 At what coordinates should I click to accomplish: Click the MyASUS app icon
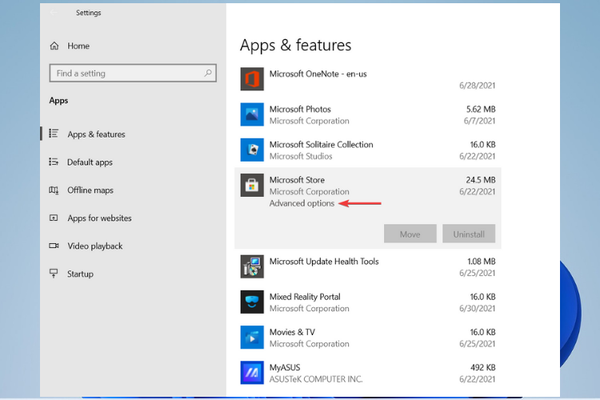[x=252, y=373]
